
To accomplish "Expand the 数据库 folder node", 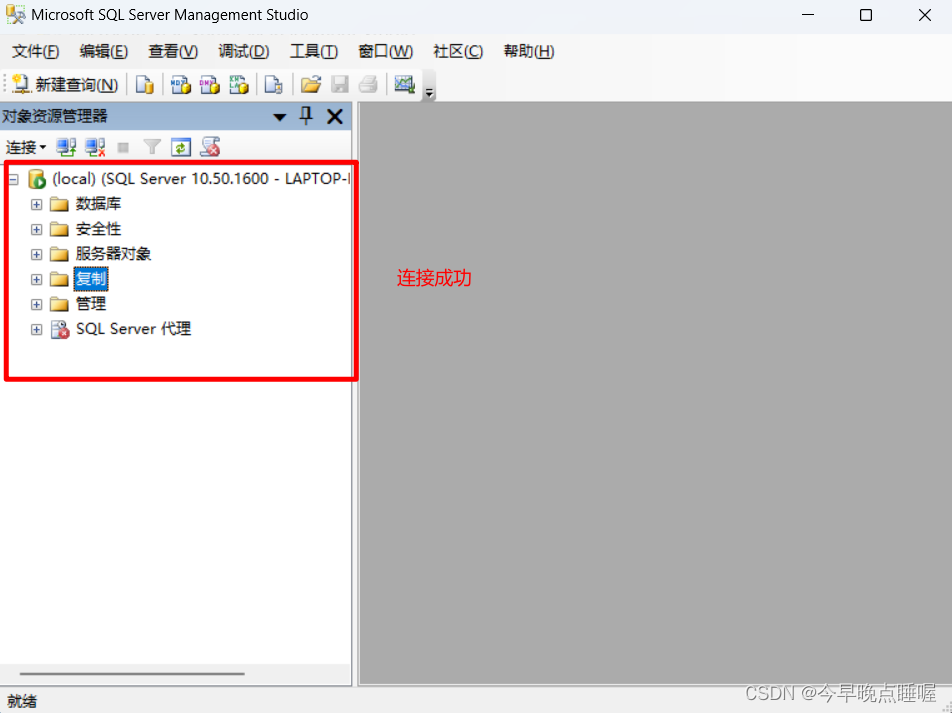I will point(36,204).
